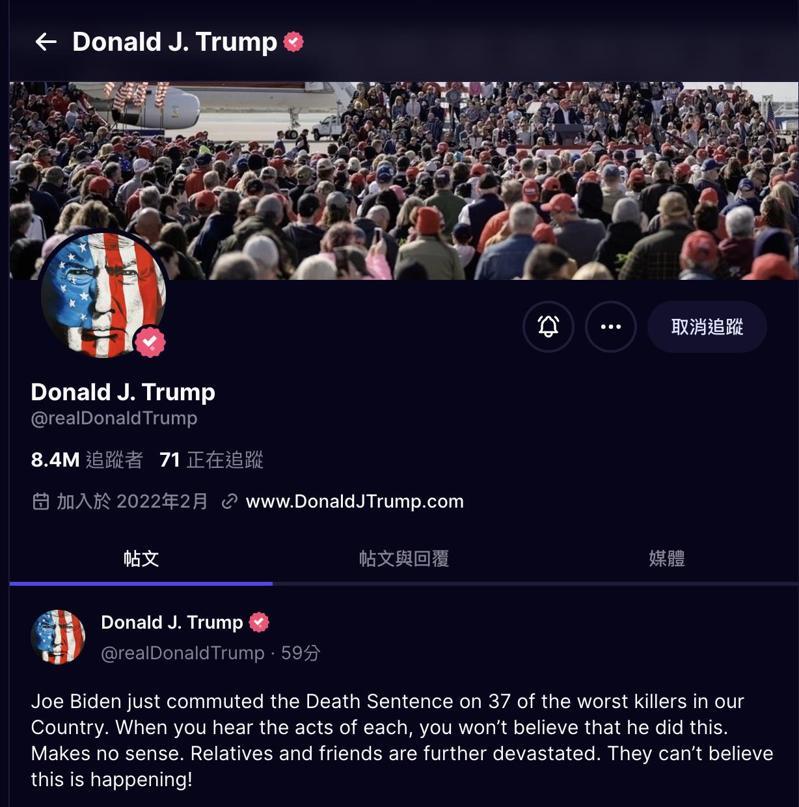View the 71 正在追蹤 following list
Viewport: 799px width, 807px height.
click(x=211, y=460)
